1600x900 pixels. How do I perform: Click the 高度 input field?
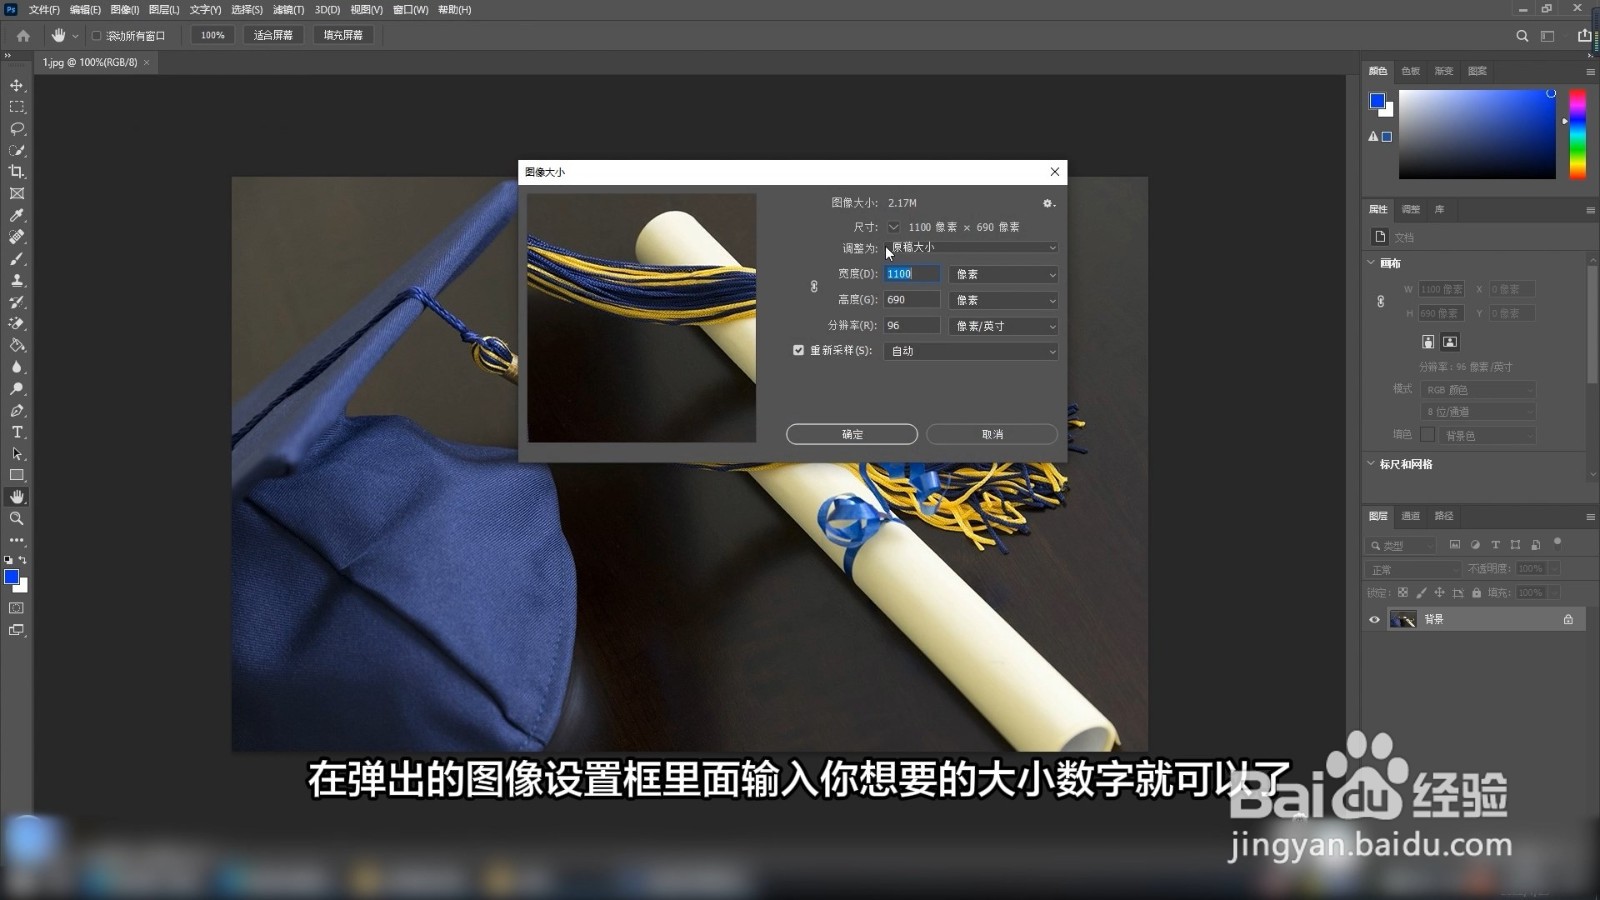[912, 300]
